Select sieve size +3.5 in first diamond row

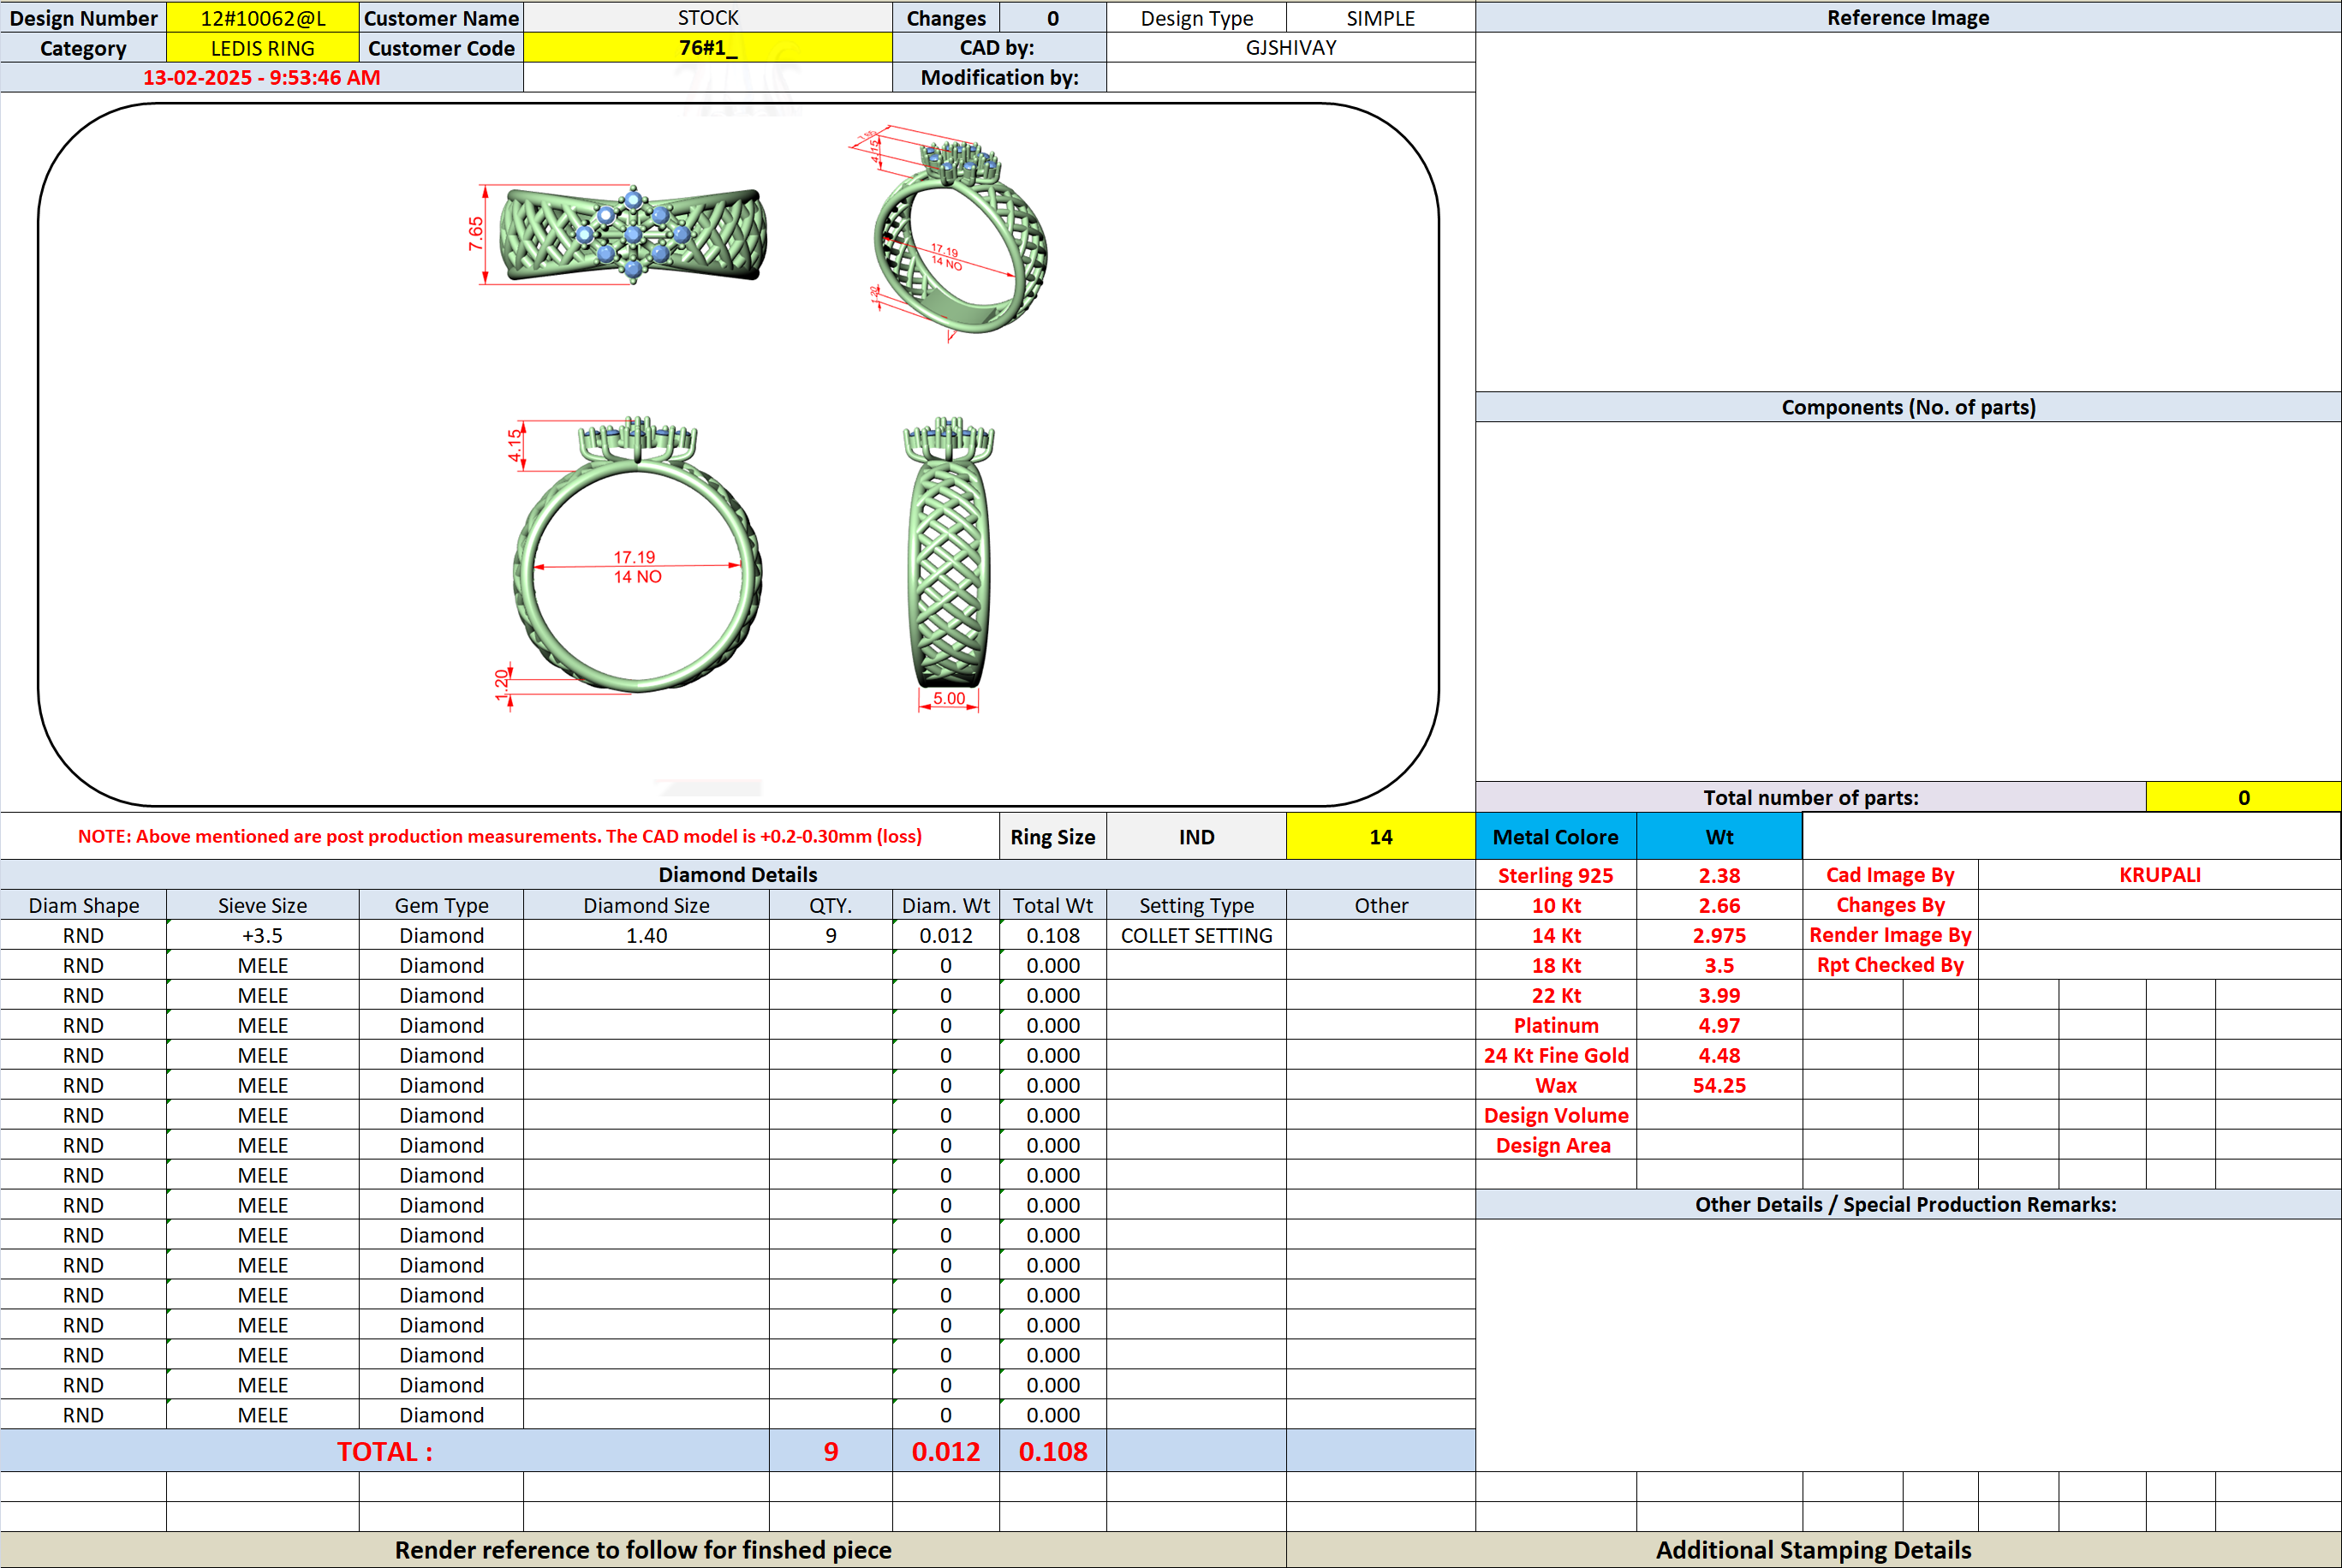click(263, 935)
